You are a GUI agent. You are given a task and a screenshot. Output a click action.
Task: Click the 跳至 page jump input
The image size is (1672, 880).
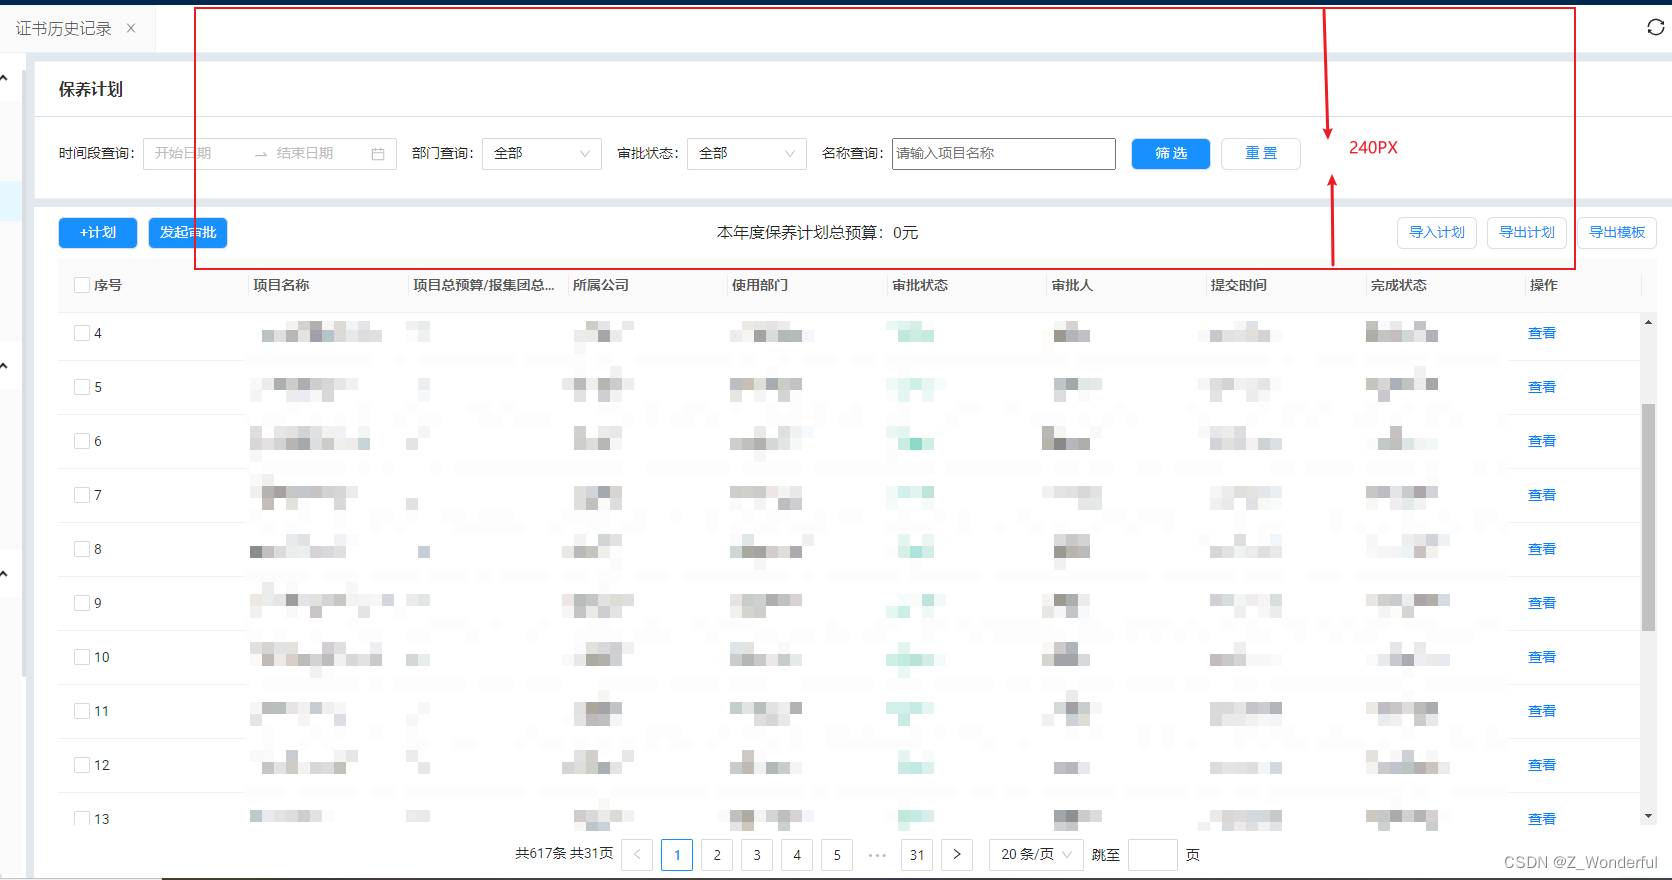tap(1152, 855)
